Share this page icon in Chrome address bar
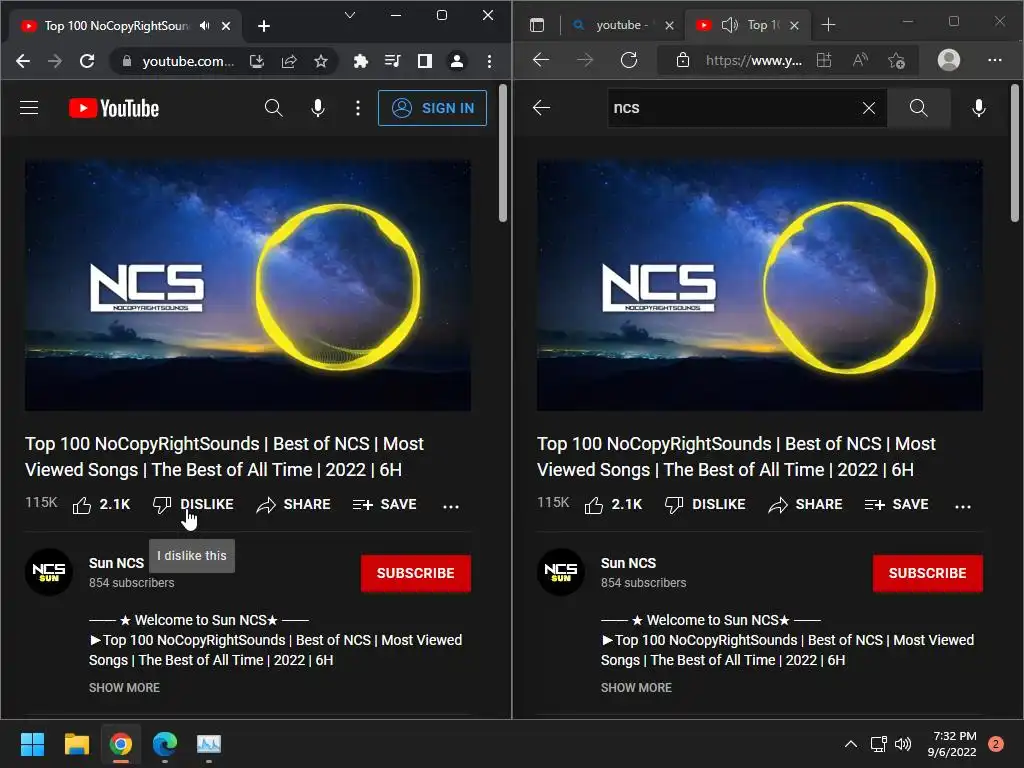1024x768 pixels. click(x=289, y=61)
